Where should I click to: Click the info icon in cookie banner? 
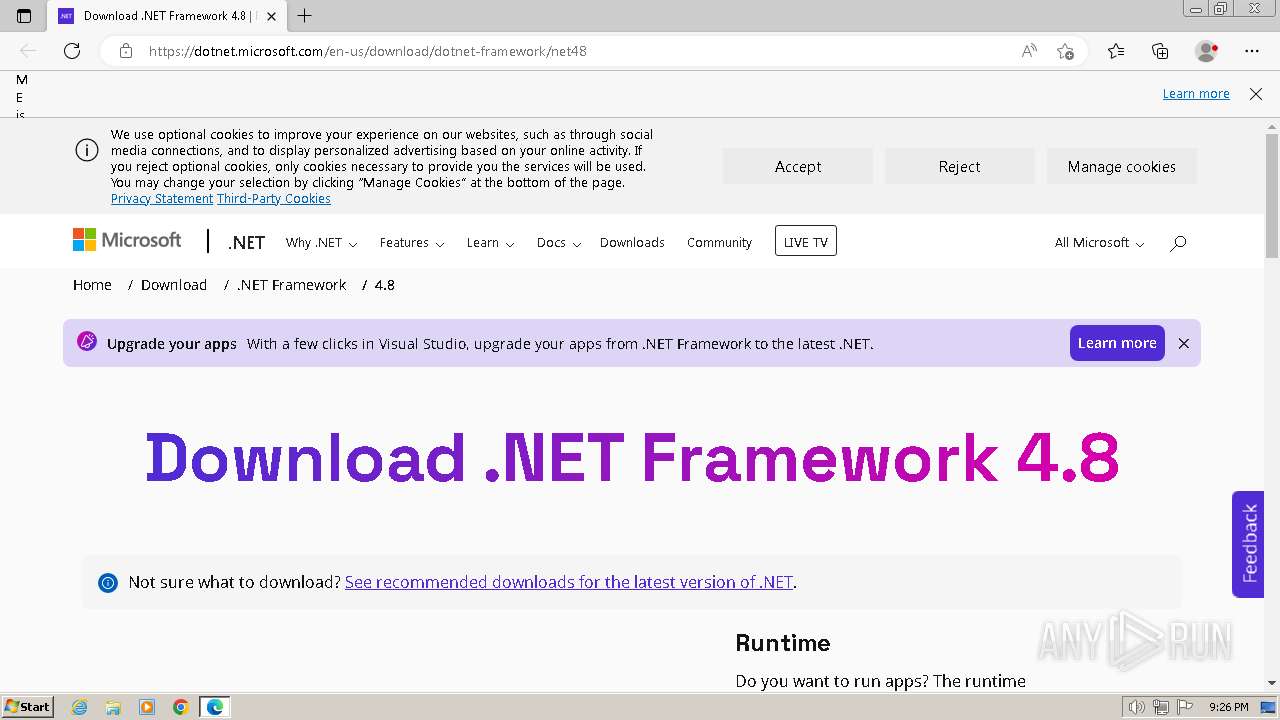(87, 150)
